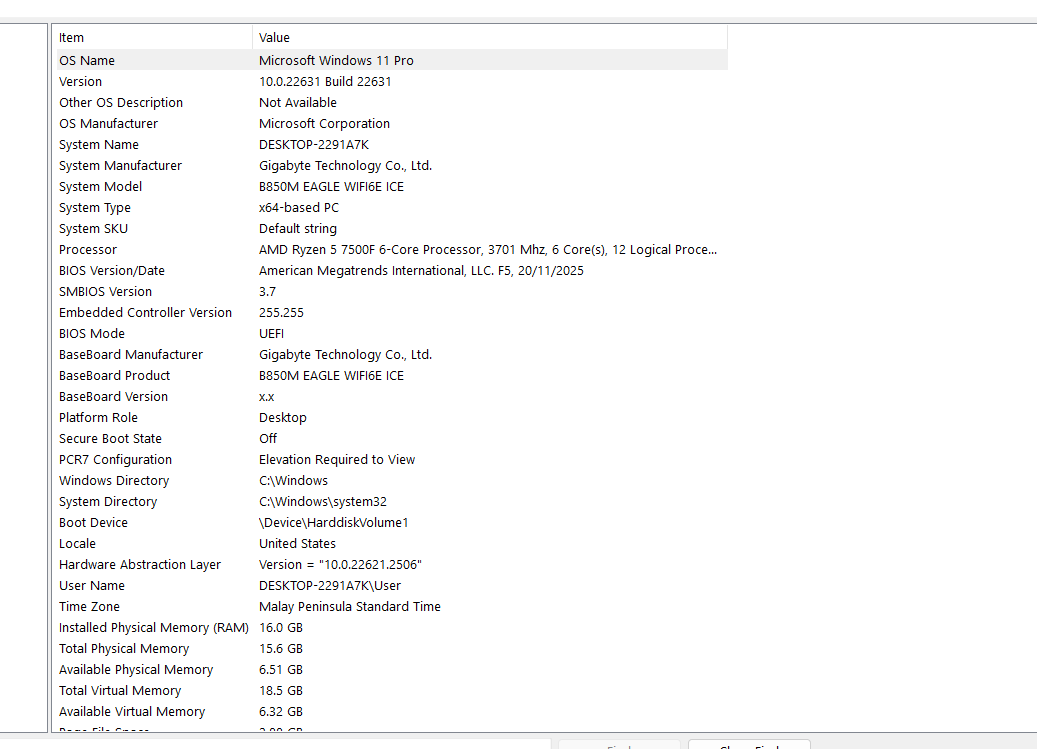
Task: Select the Boot Device label
Action: click(93, 523)
